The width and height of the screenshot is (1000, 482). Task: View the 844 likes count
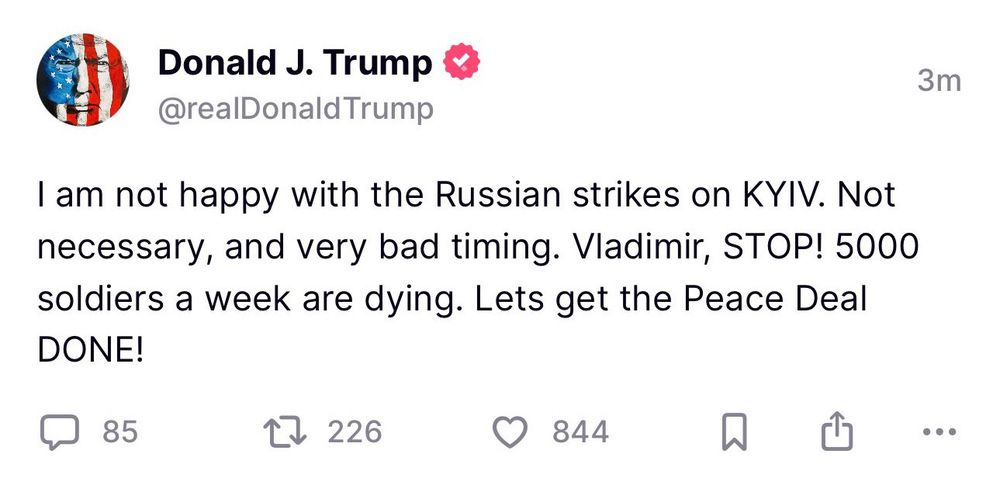tap(580, 432)
